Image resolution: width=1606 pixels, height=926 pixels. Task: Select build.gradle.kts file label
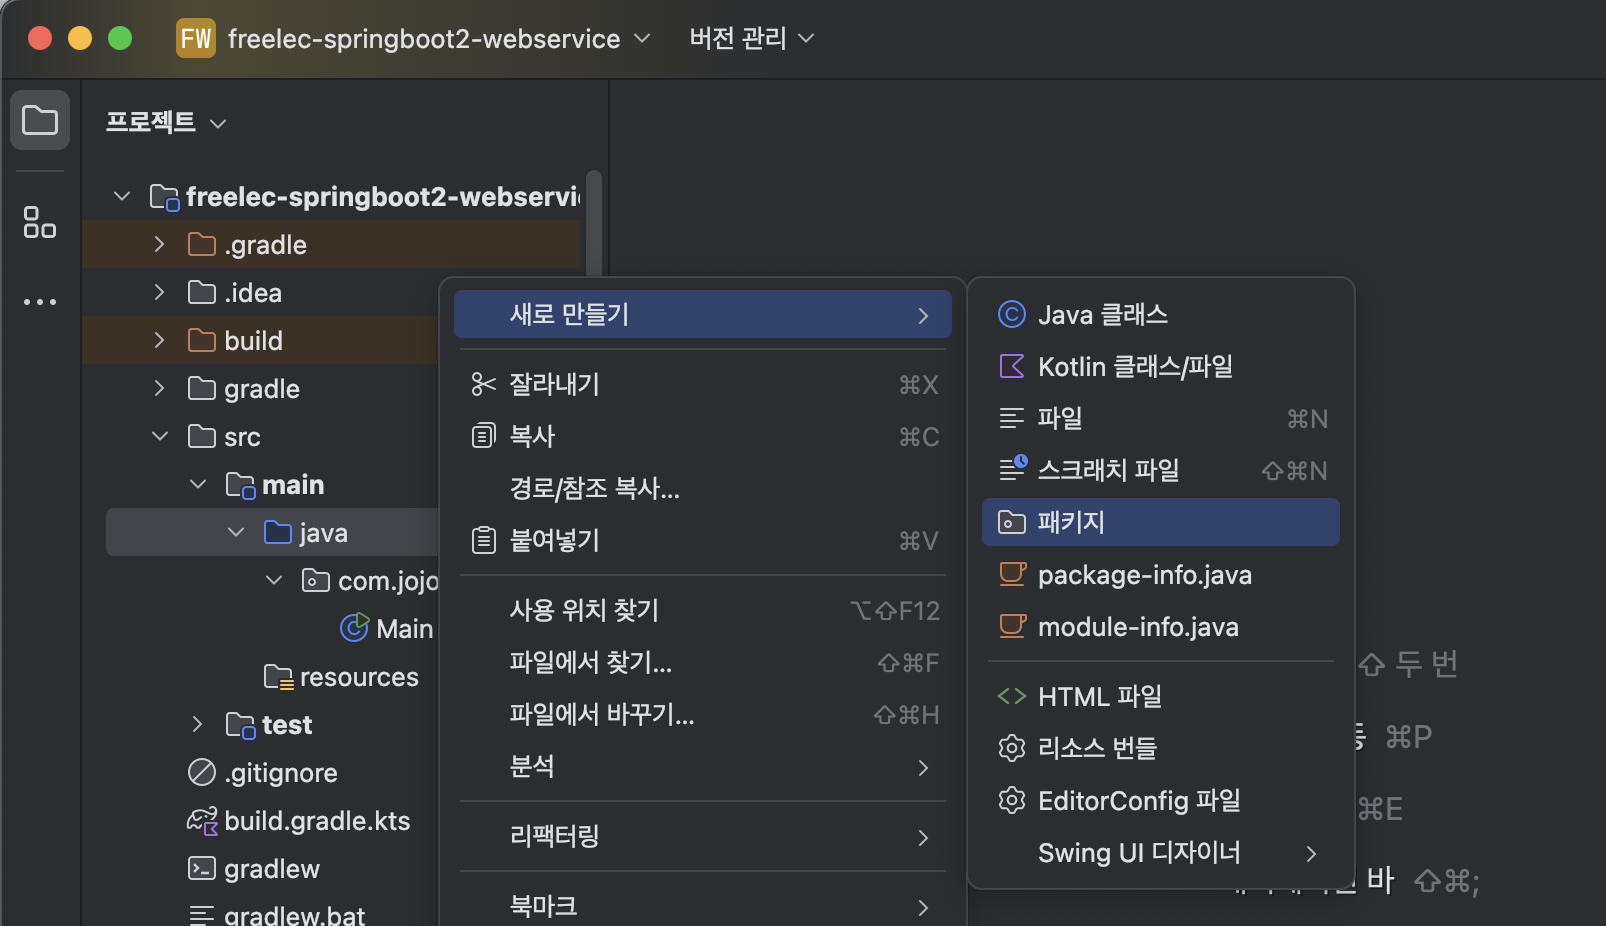(317, 821)
